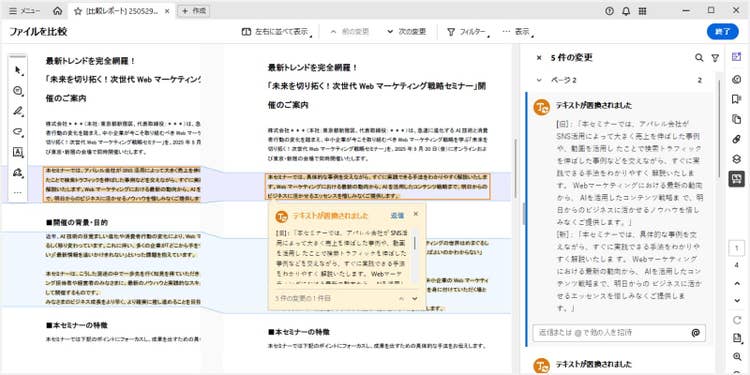
Task: Select the arrow selection tool
Action: [x=18, y=70]
